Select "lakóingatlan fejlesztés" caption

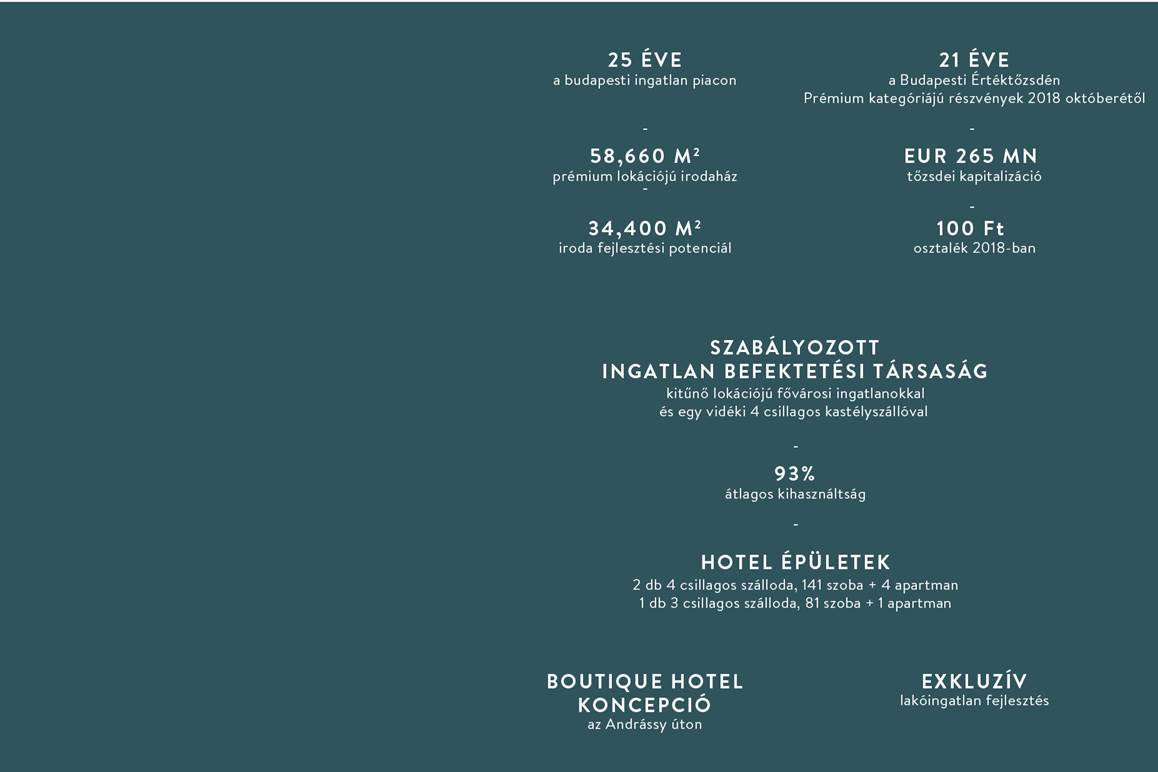[x=974, y=700]
